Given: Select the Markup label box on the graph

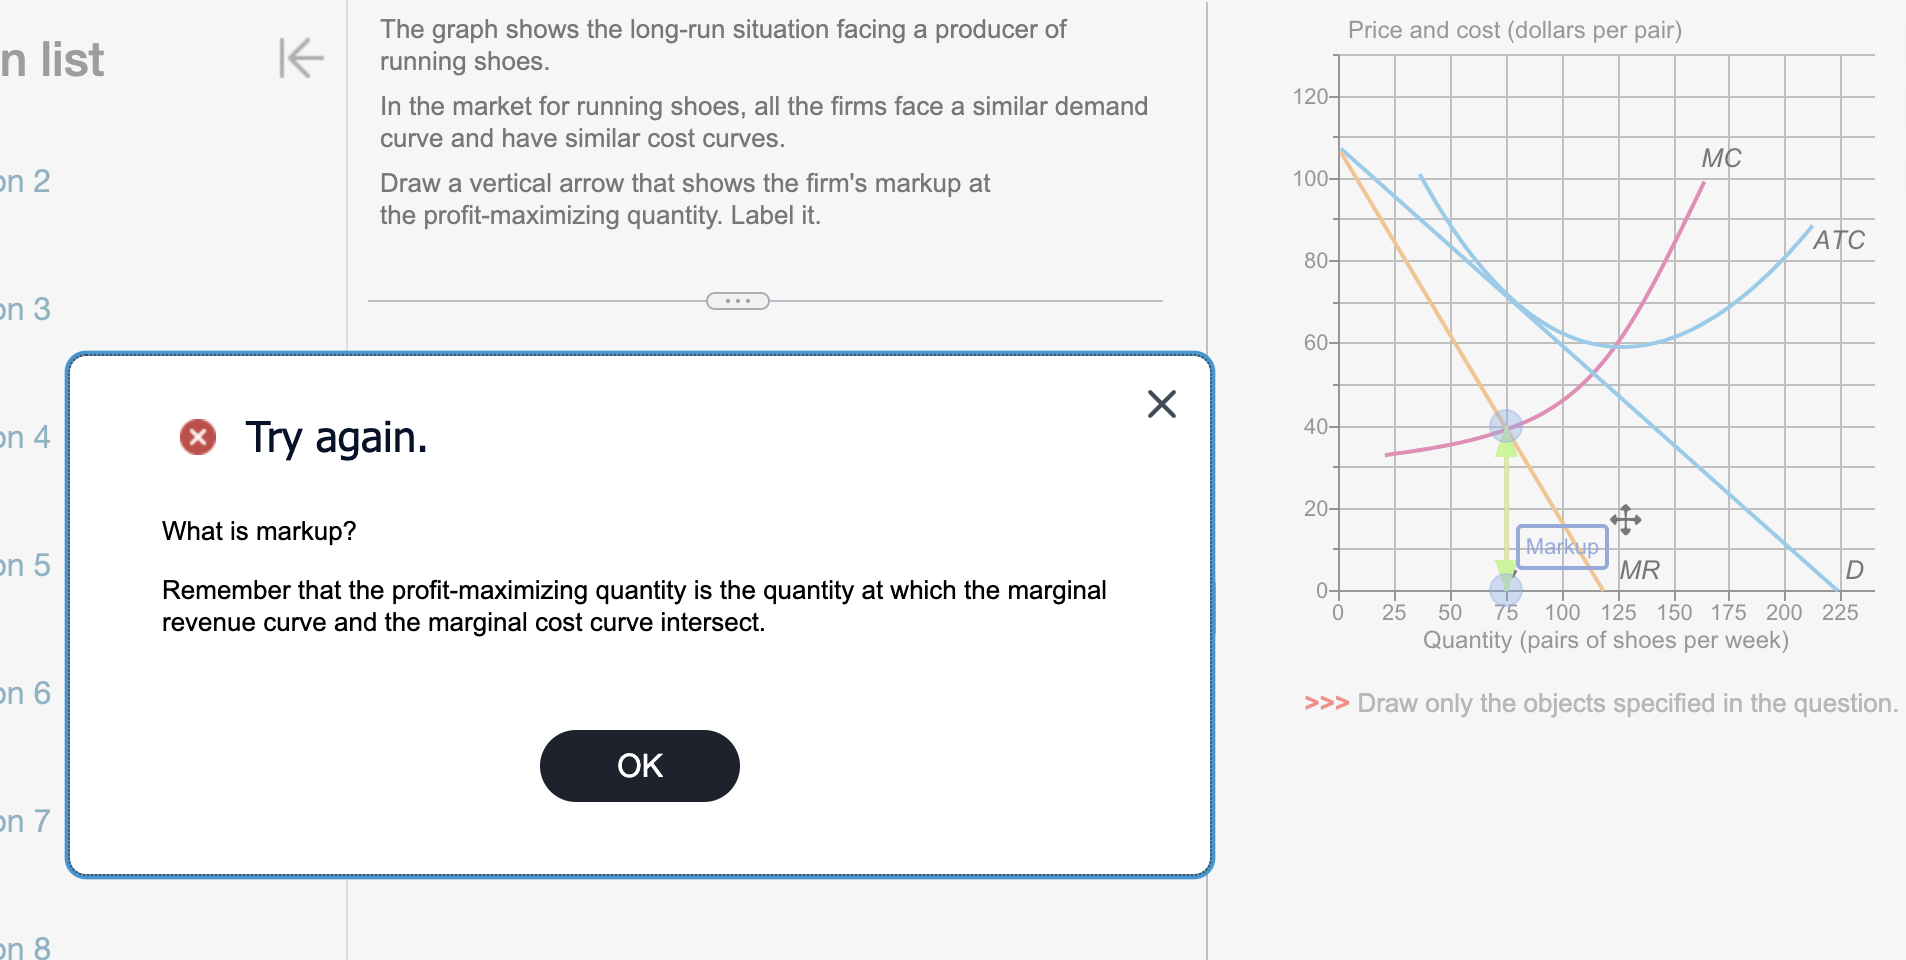Looking at the screenshot, I should coord(1560,546).
